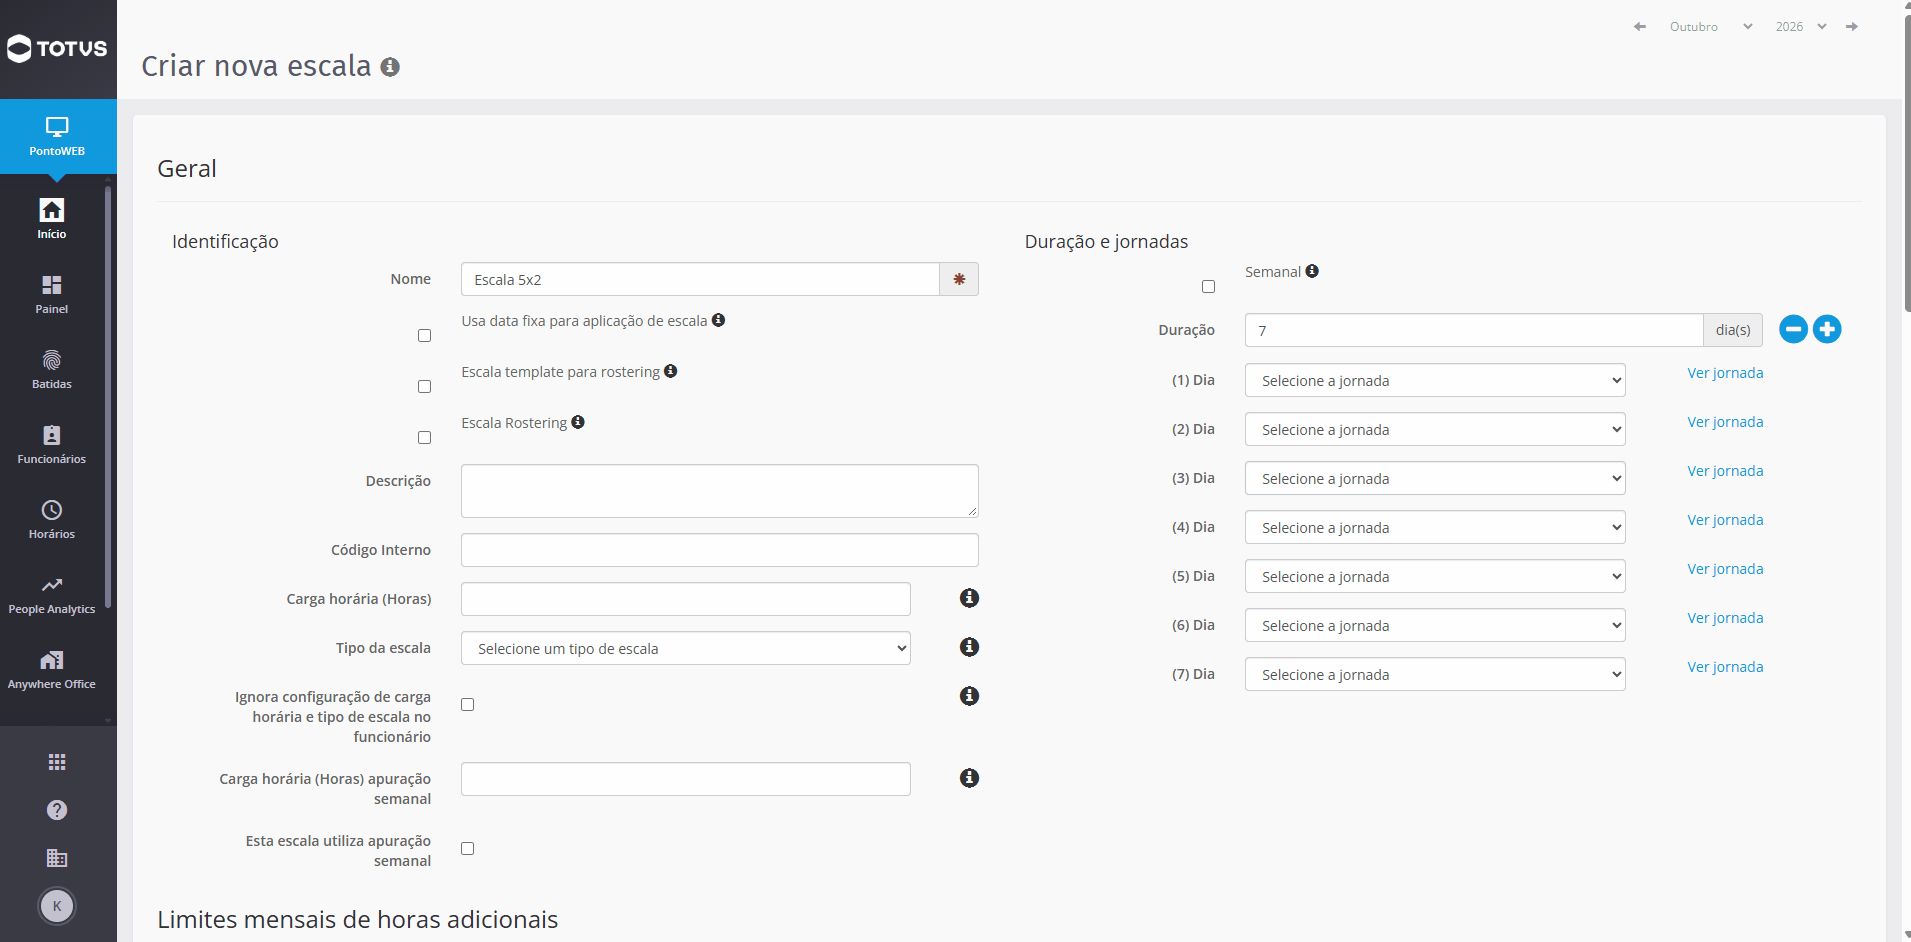Viewport: 1911px width, 942px height.
Task: Click Ver jornada link for (4) Dia
Action: point(1725,520)
